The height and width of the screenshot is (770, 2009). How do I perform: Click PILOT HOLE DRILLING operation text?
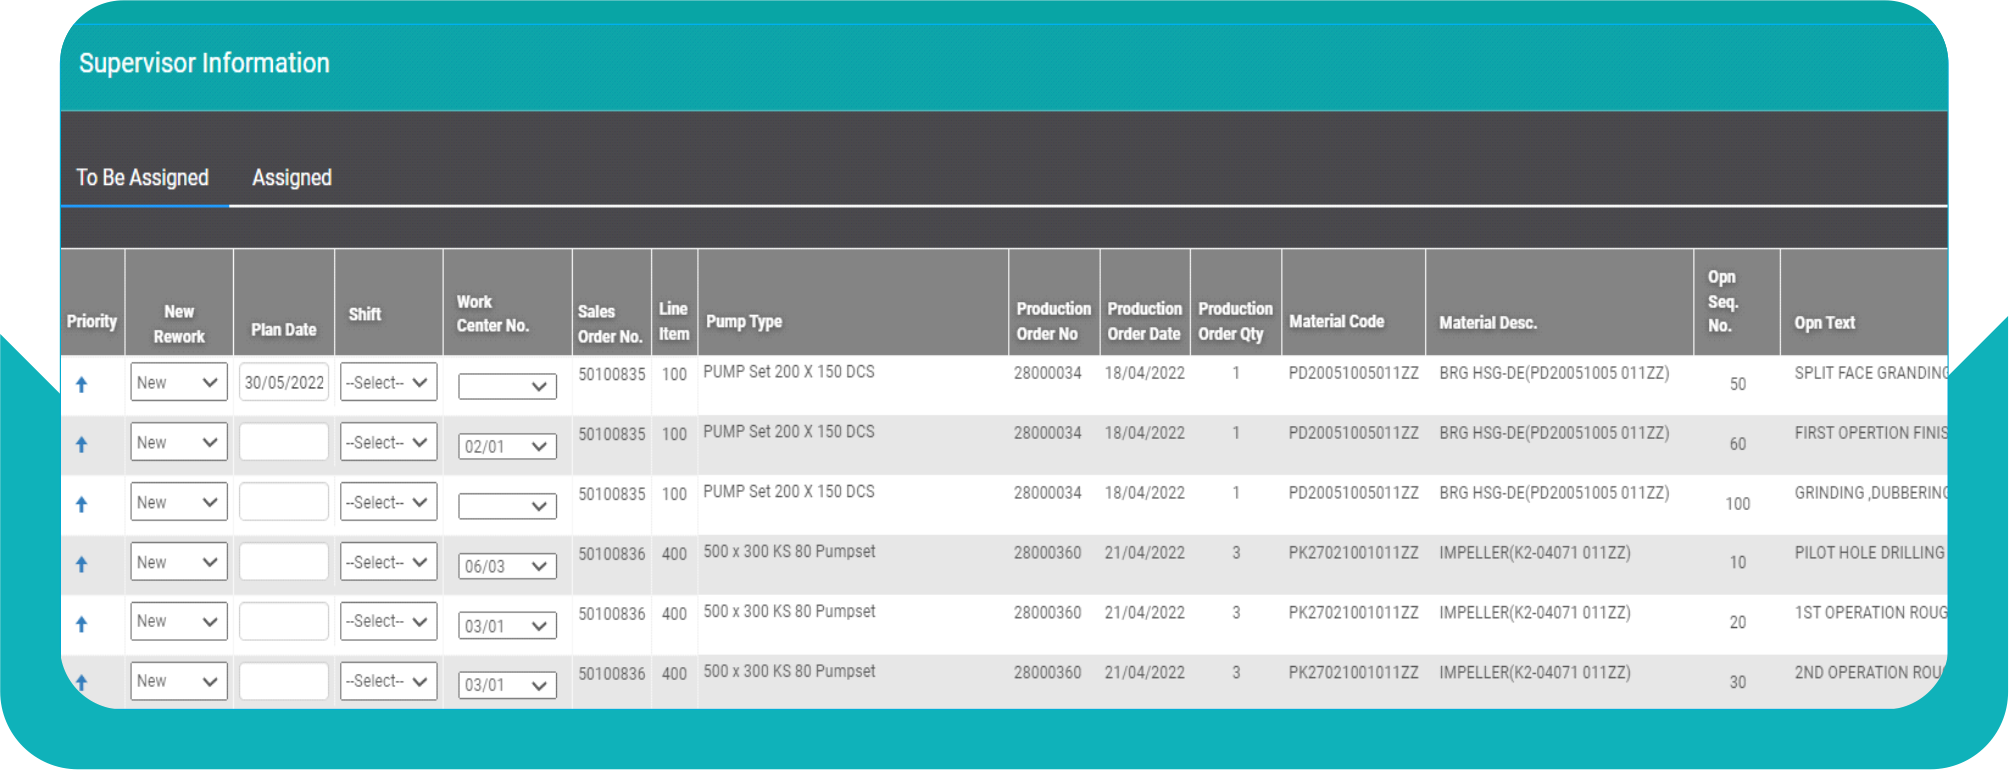click(x=1869, y=552)
